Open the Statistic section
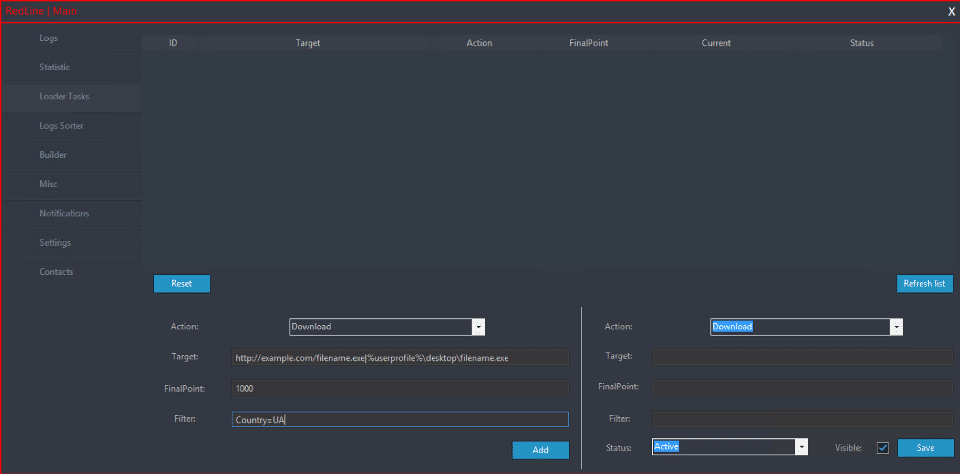 [x=70, y=67]
